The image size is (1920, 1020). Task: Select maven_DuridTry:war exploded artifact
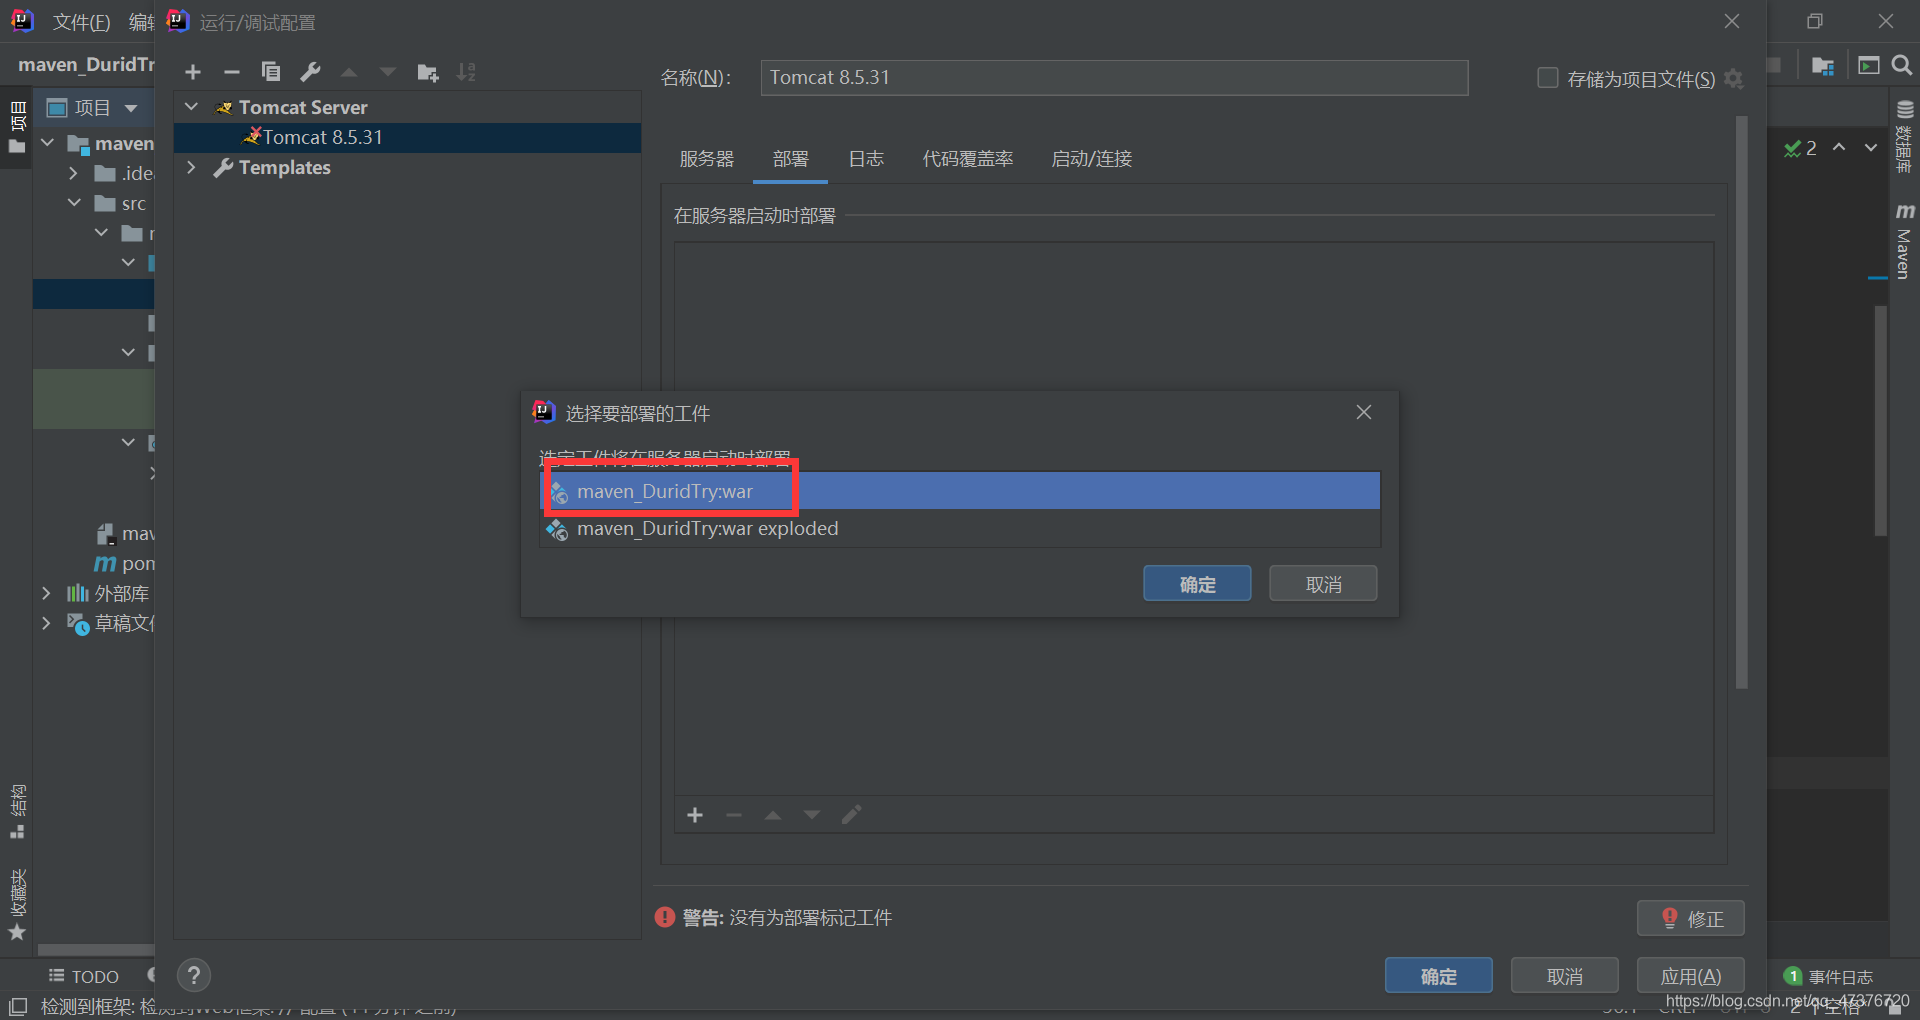[x=960, y=528]
